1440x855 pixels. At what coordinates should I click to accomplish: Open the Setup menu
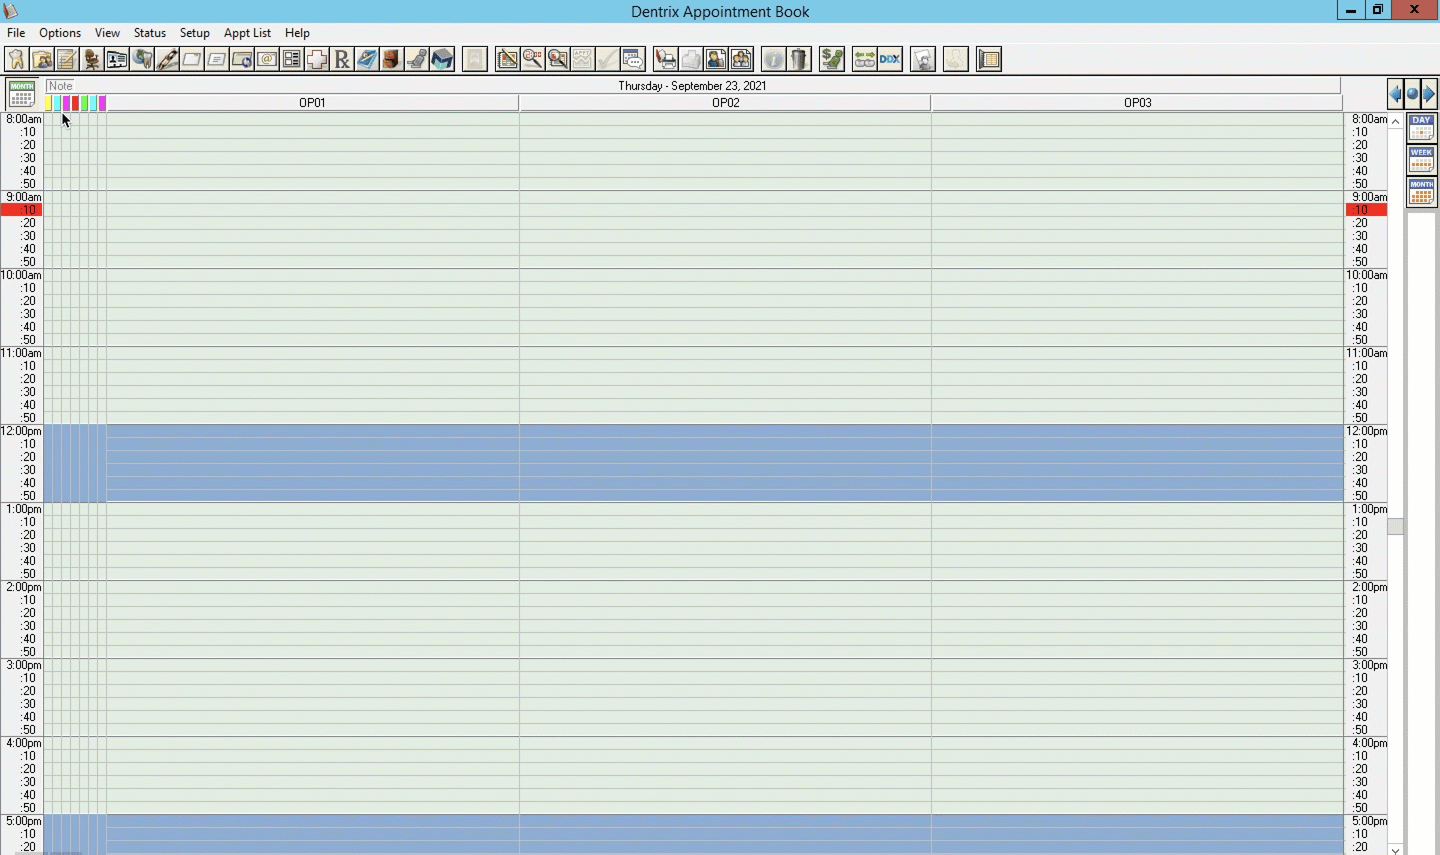(x=194, y=33)
